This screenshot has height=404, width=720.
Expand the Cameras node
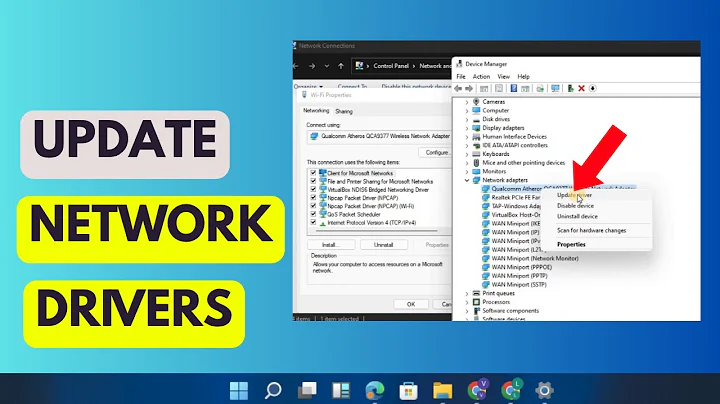[467, 102]
